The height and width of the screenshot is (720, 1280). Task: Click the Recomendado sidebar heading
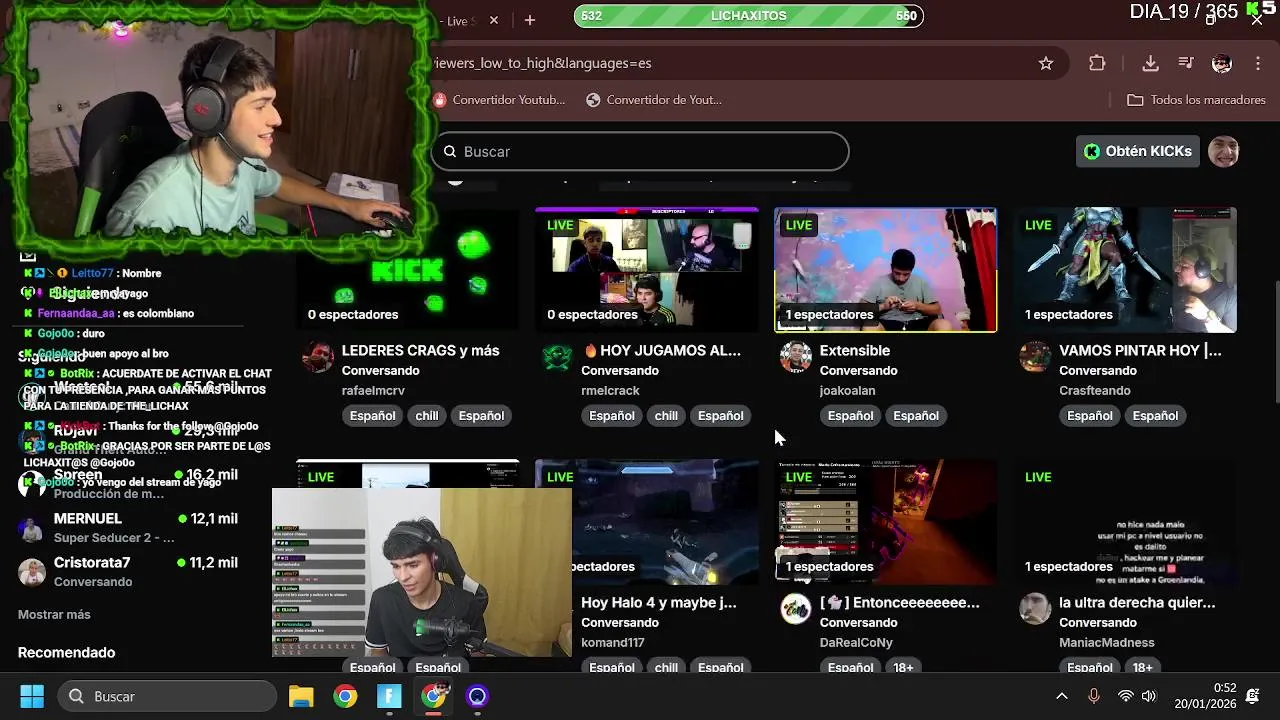(66, 652)
